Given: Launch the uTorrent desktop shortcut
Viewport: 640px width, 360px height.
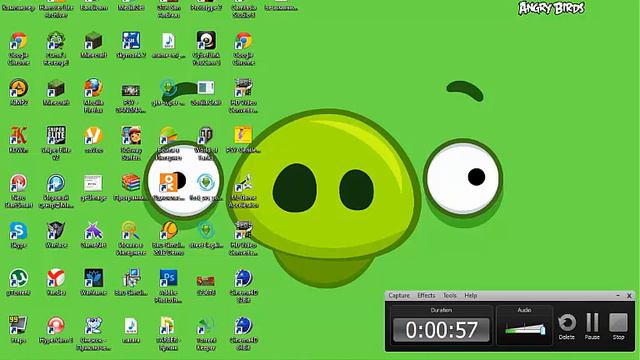Looking at the screenshot, I should 18,278.
